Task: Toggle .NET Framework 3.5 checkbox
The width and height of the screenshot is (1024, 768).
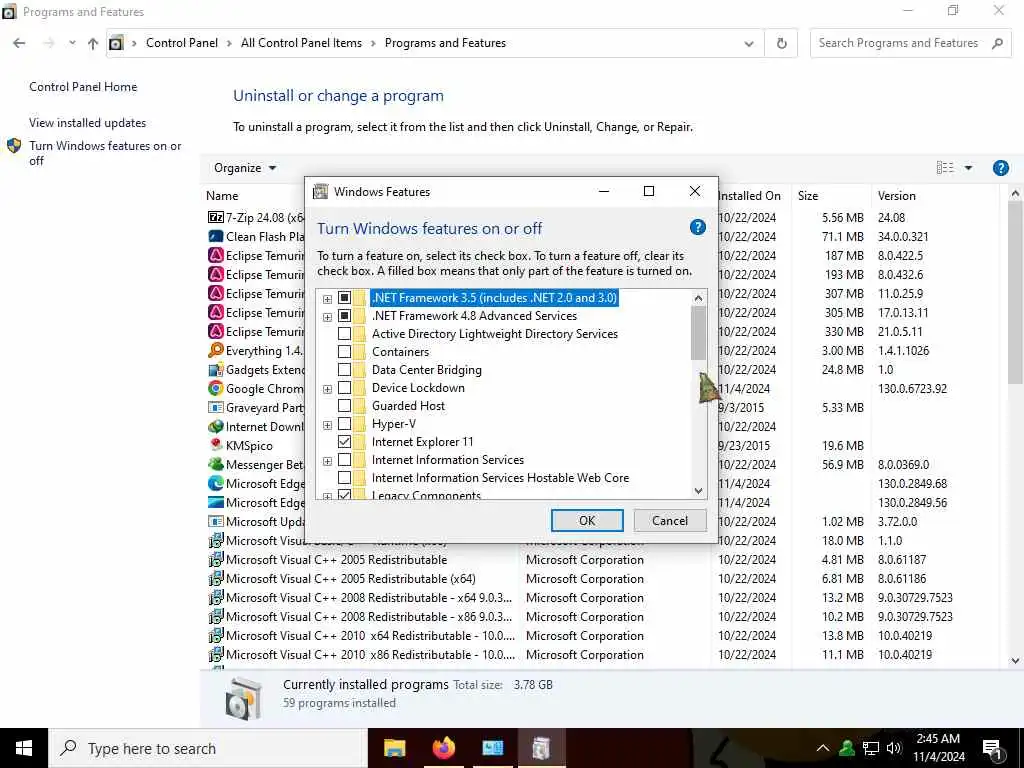Action: coord(344,298)
